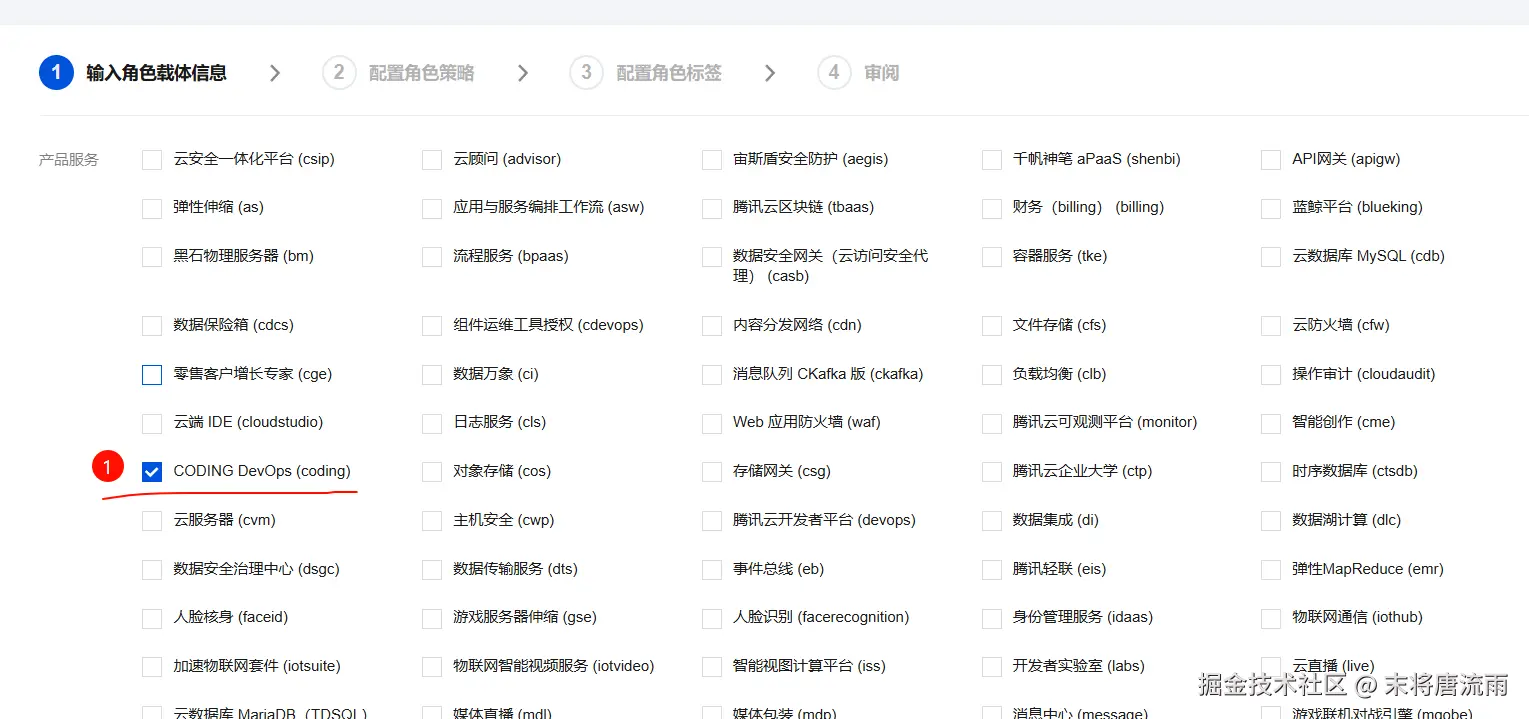The image size is (1529, 719).
Task: Tick 数据保险箱 (cdcs) checkbox
Action: pos(152,326)
